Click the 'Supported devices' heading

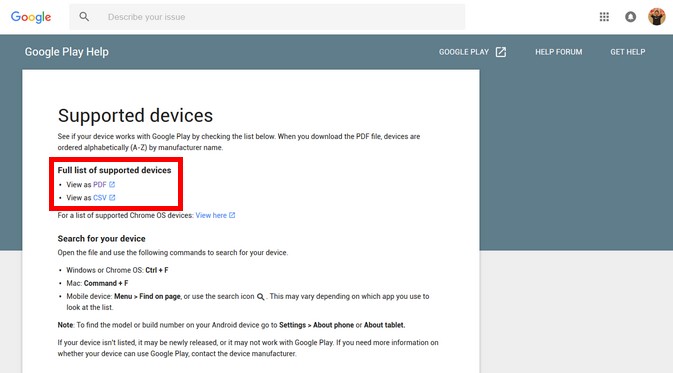pyautogui.click(x=135, y=115)
